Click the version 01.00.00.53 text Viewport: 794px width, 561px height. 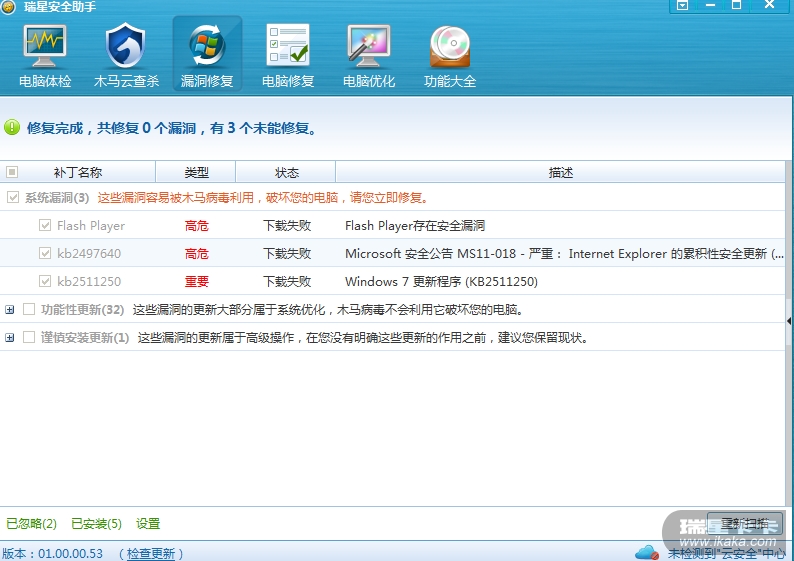[x=52, y=553]
